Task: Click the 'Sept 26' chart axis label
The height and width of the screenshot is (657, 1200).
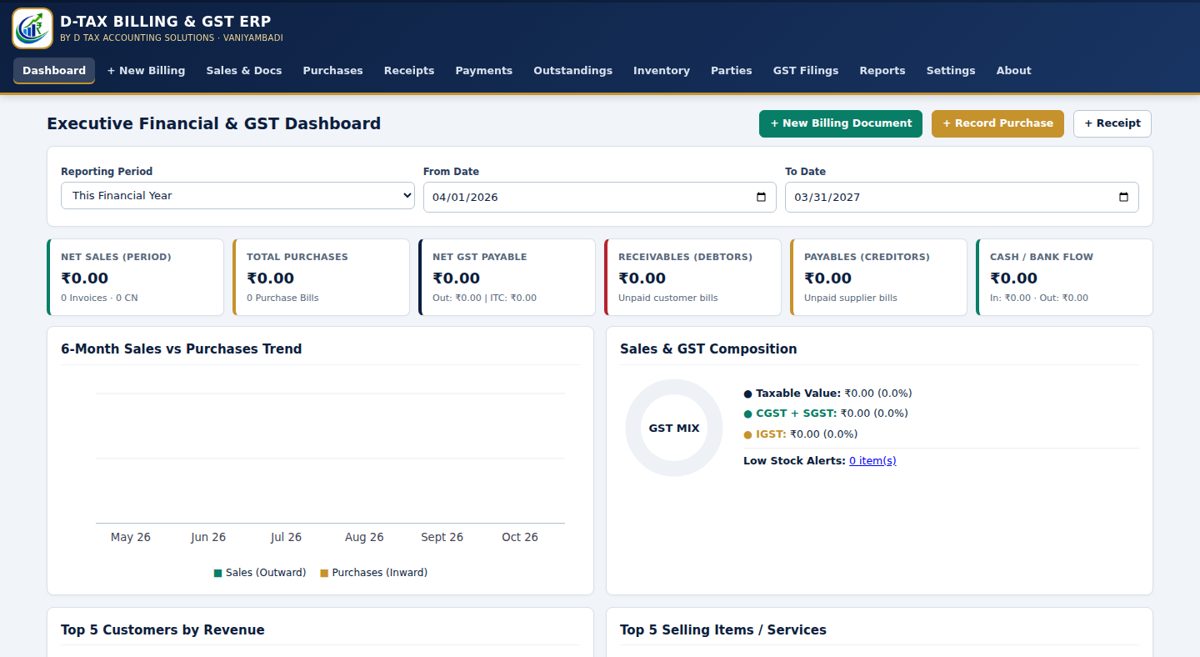Action: pos(442,537)
